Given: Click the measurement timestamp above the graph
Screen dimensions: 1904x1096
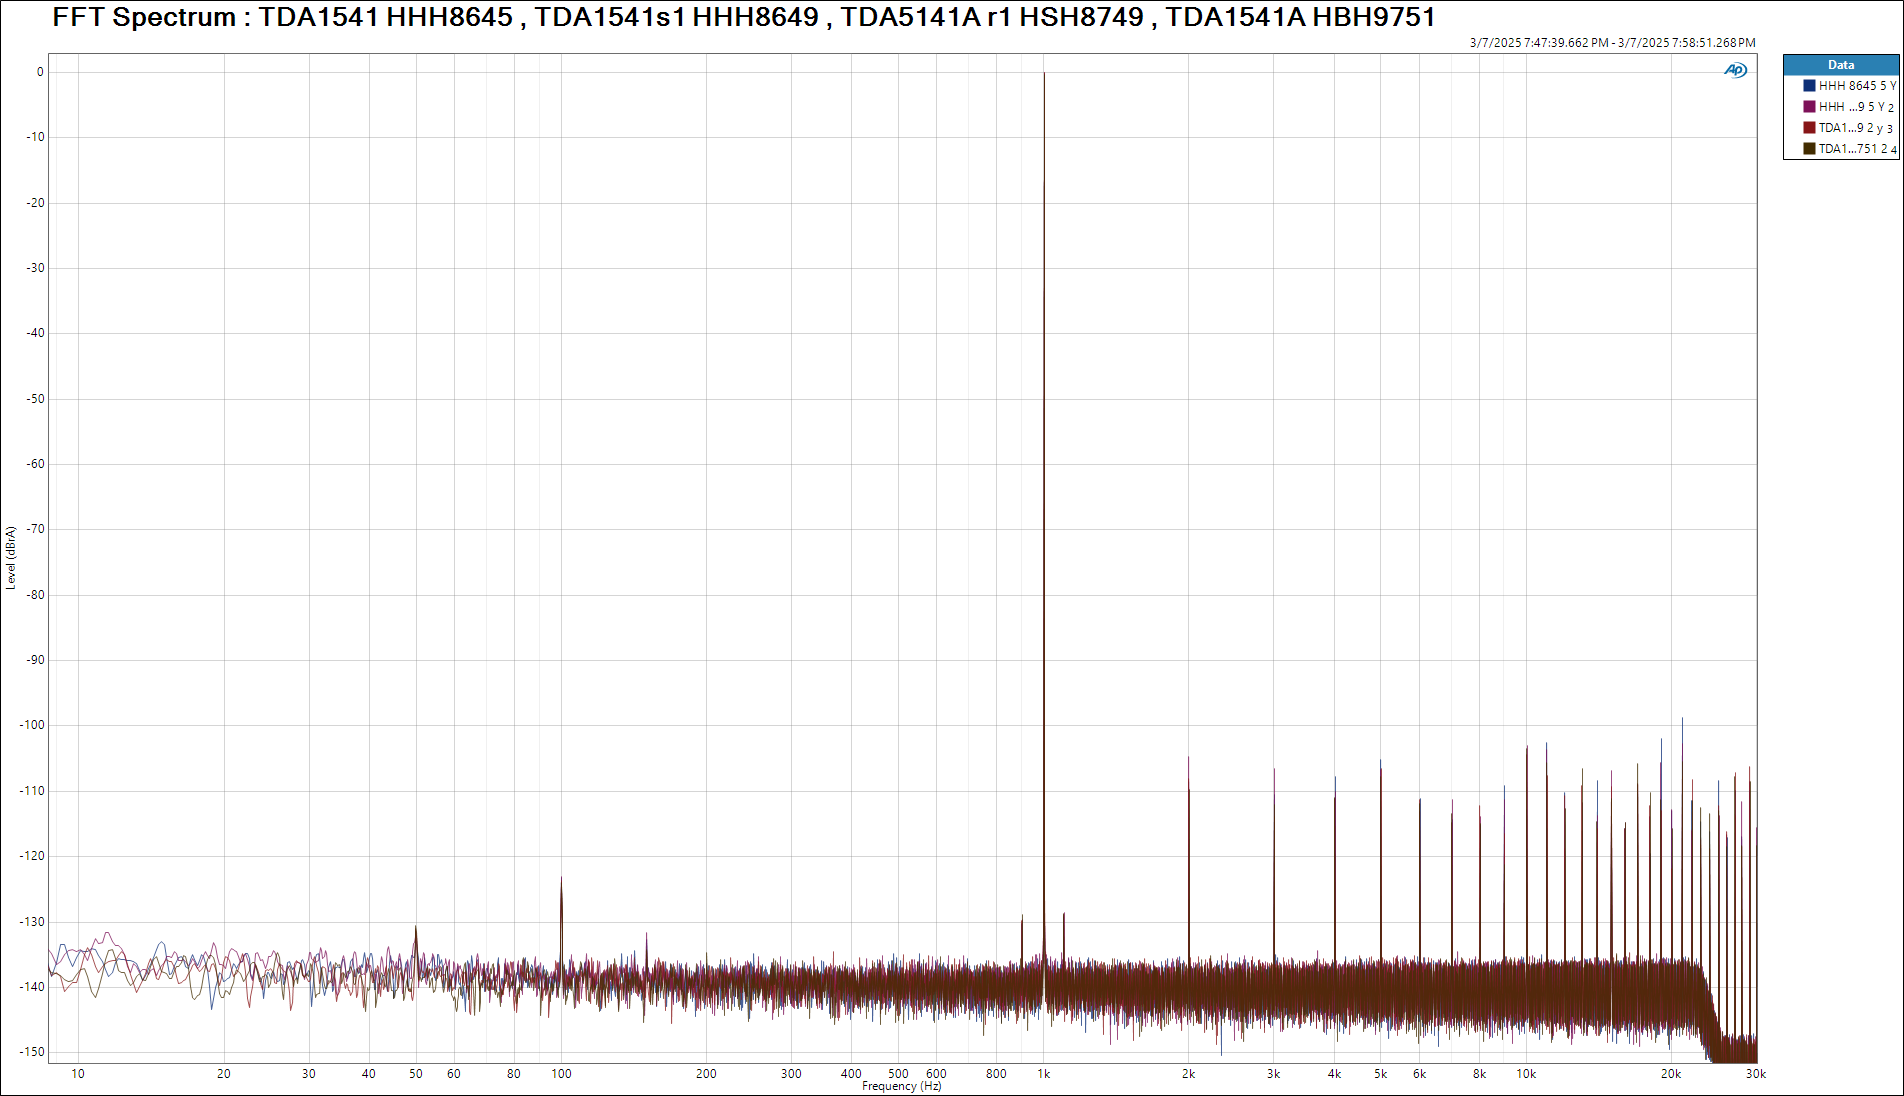Looking at the screenshot, I should [1612, 43].
